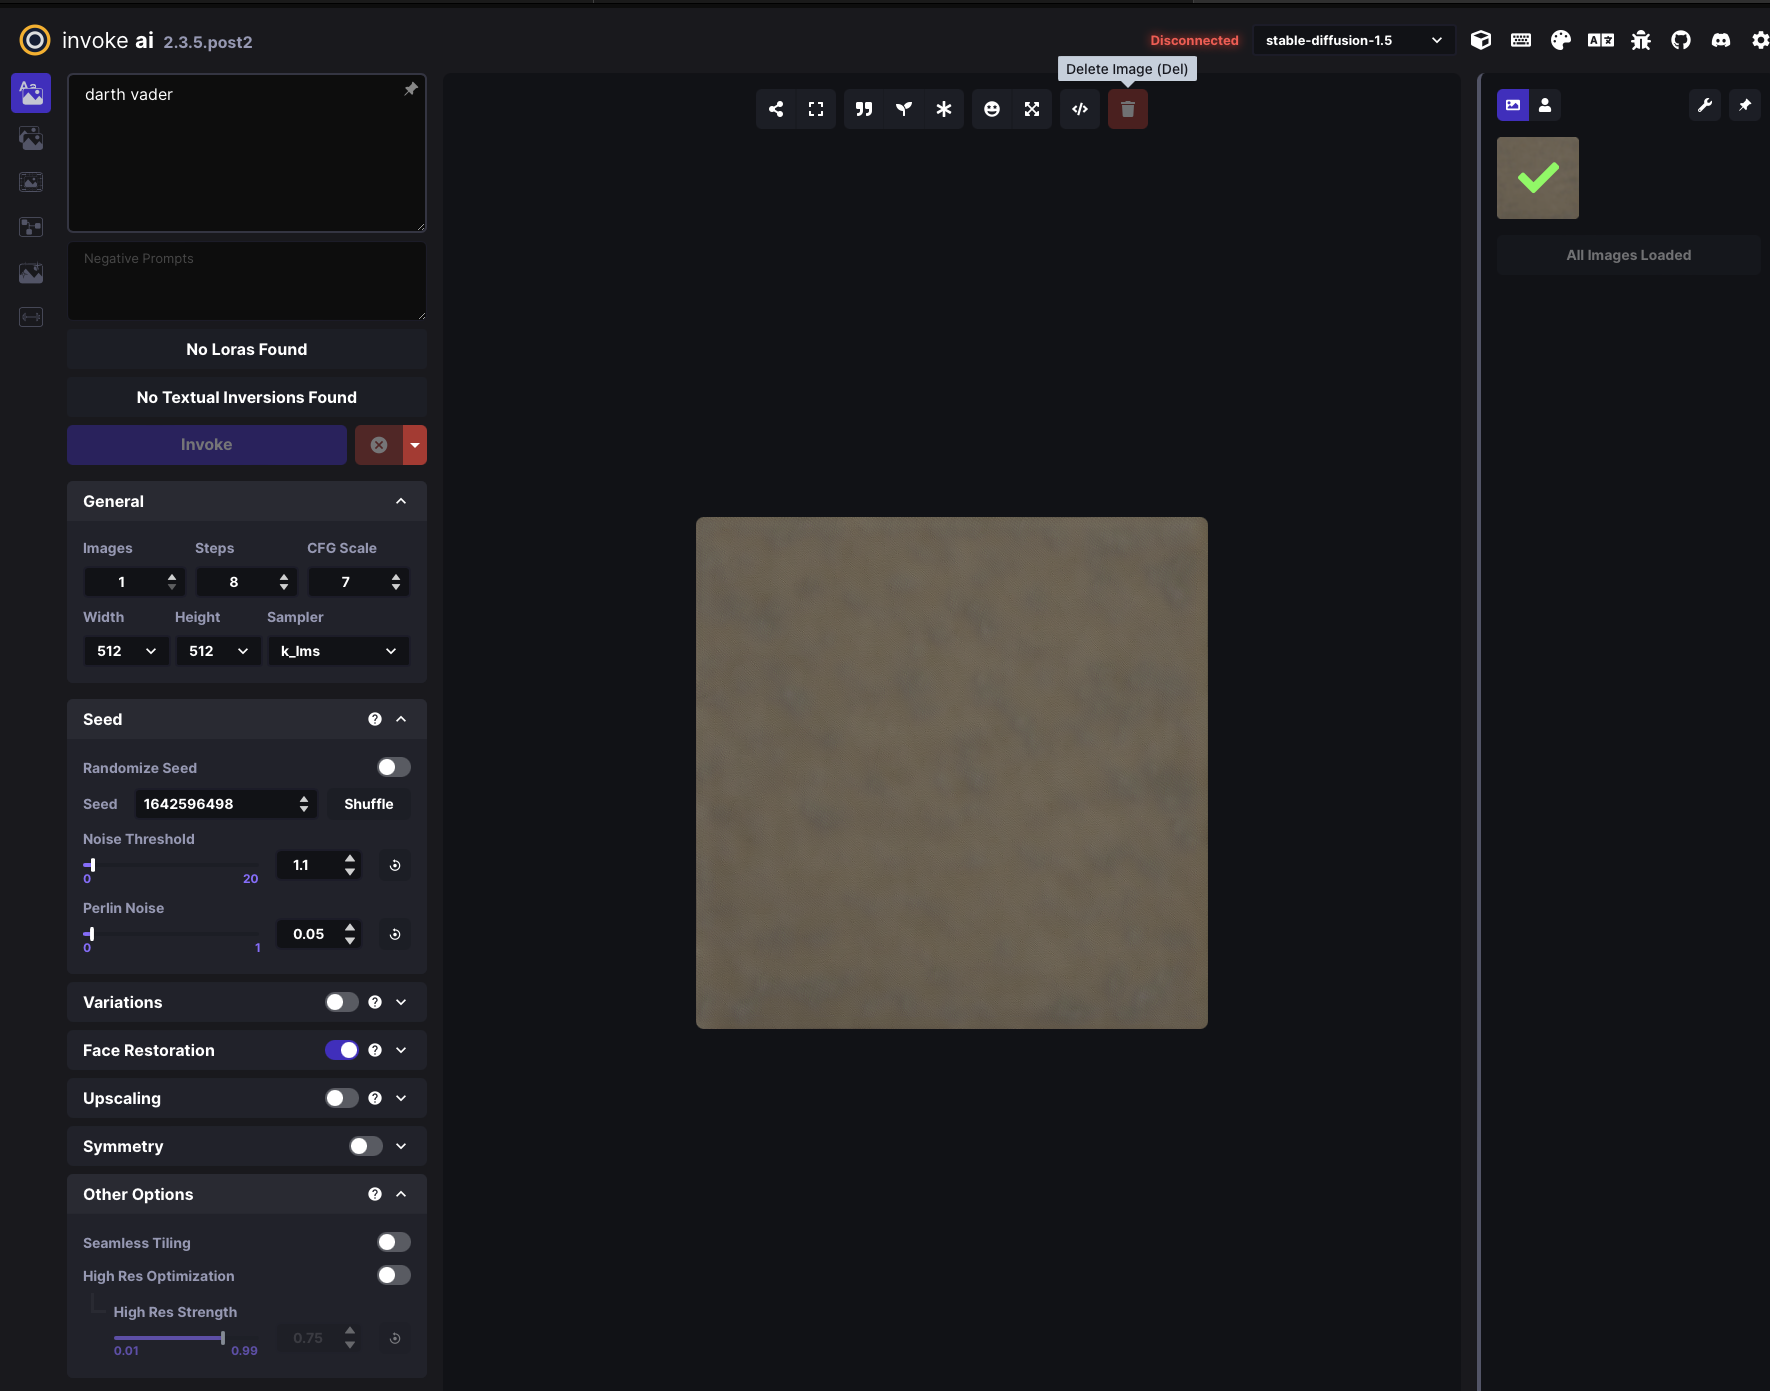Click the Invoke button
This screenshot has width=1770, height=1391.
(206, 444)
